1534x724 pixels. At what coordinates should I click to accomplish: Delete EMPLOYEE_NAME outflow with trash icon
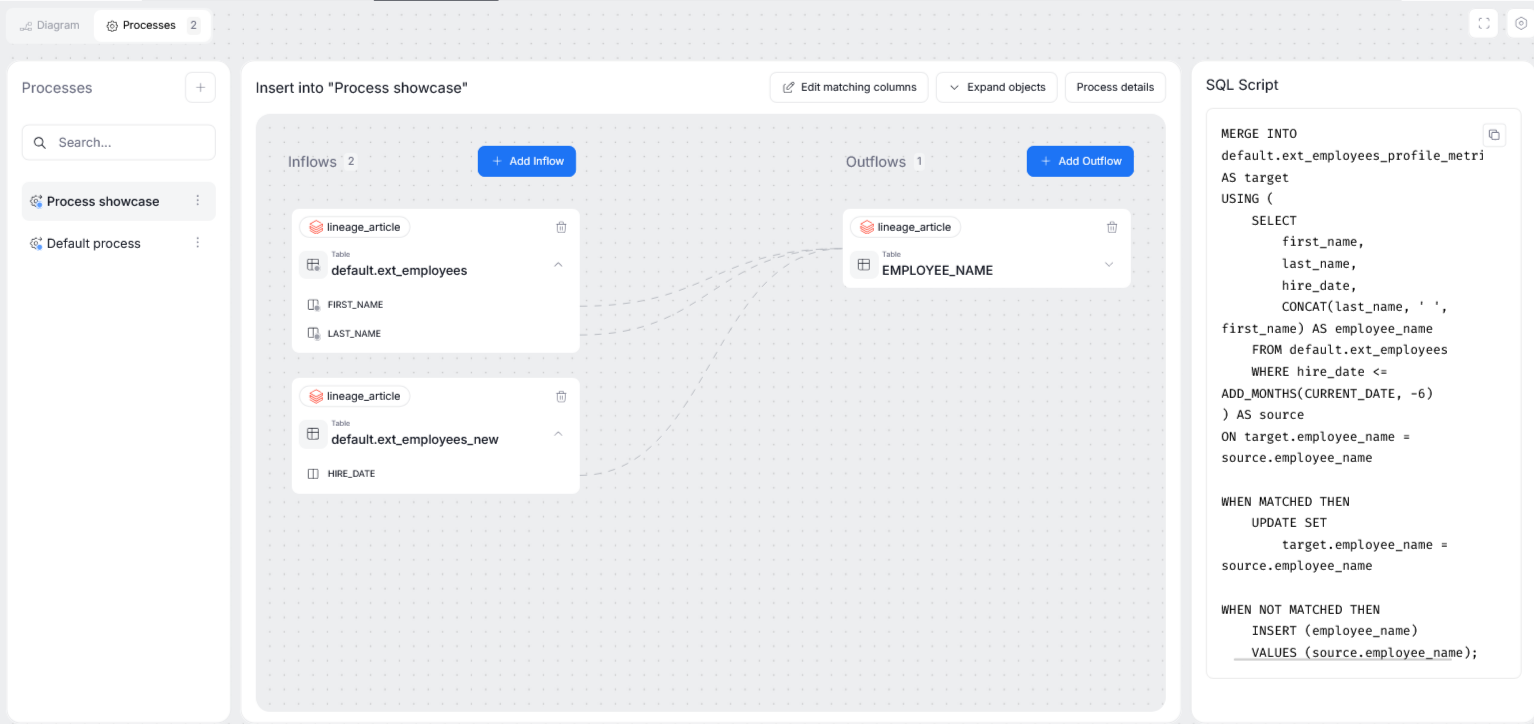(1112, 227)
